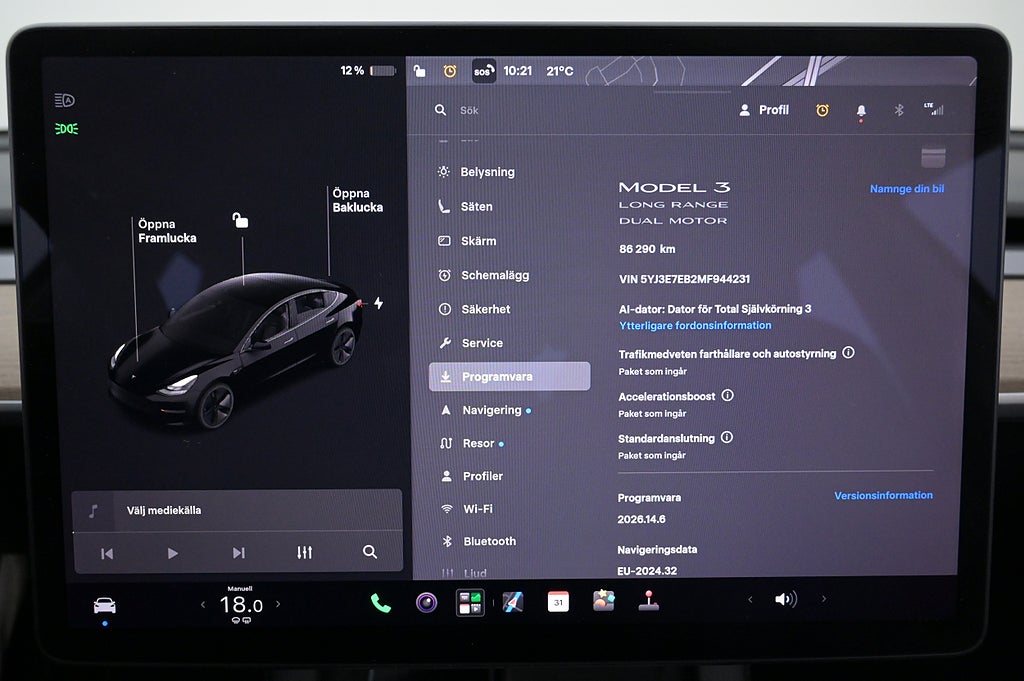
Task: Open the audio equalizer settings icon
Action: [304, 552]
